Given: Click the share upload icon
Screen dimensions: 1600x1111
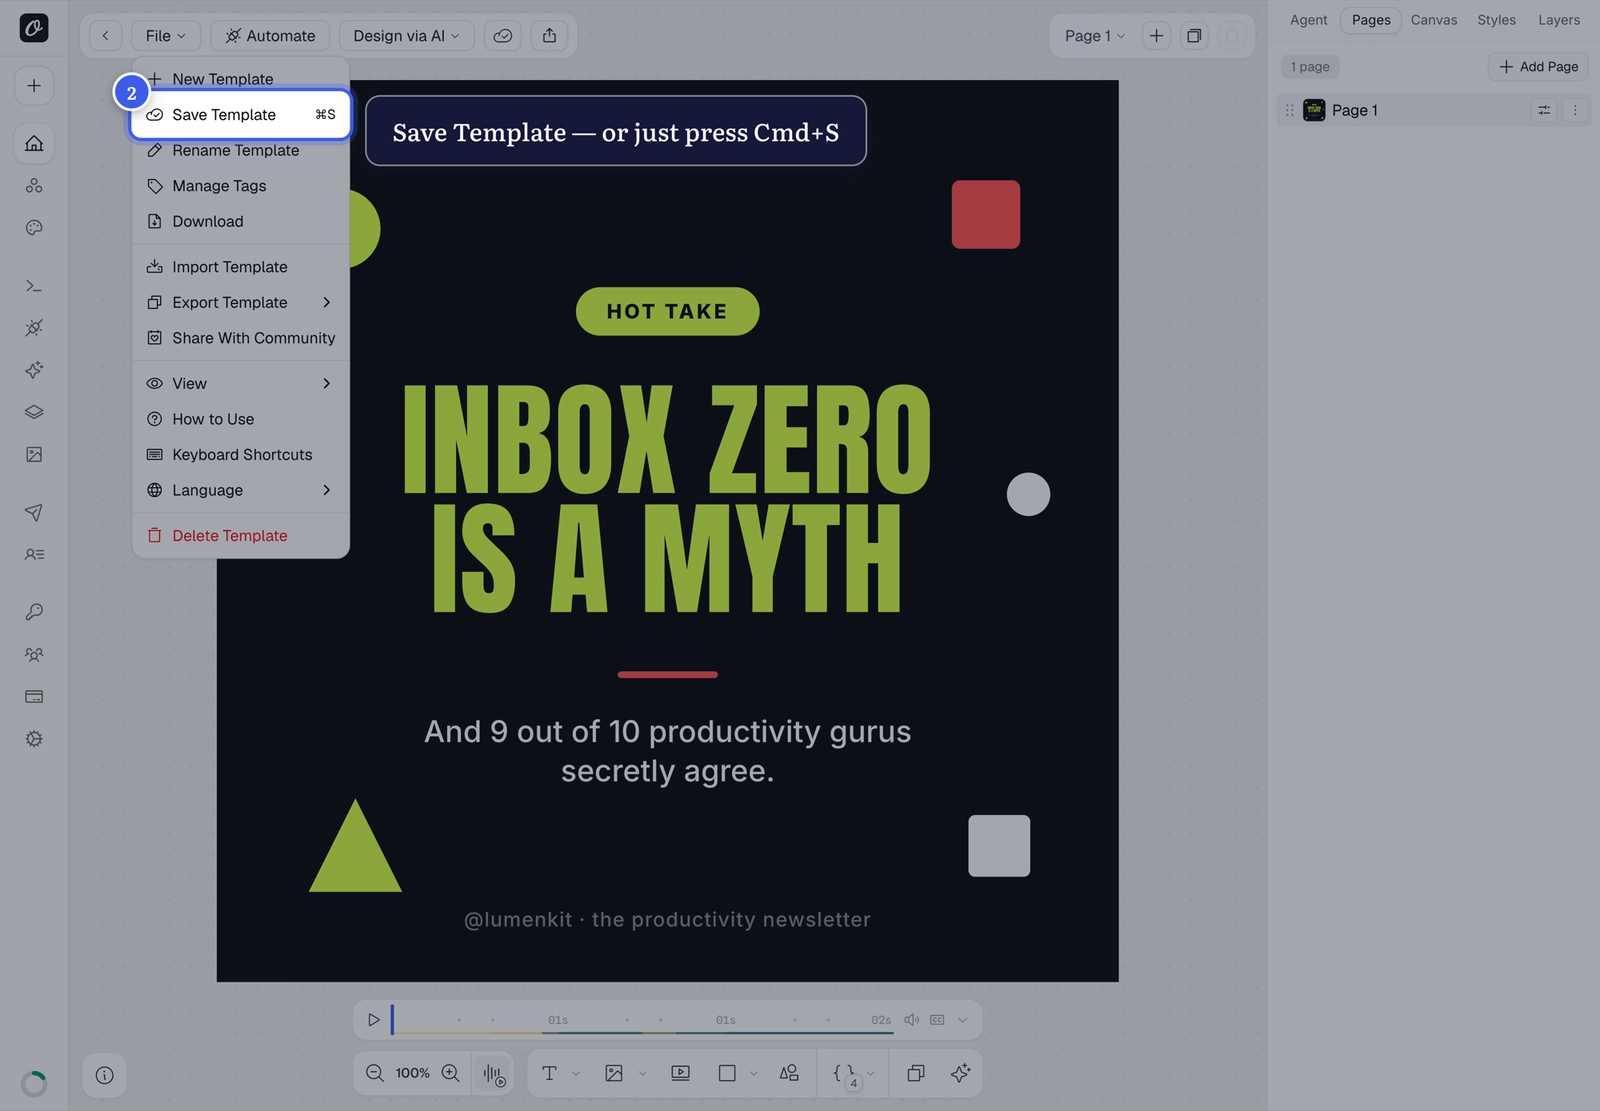Looking at the screenshot, I should click(549, 36).
